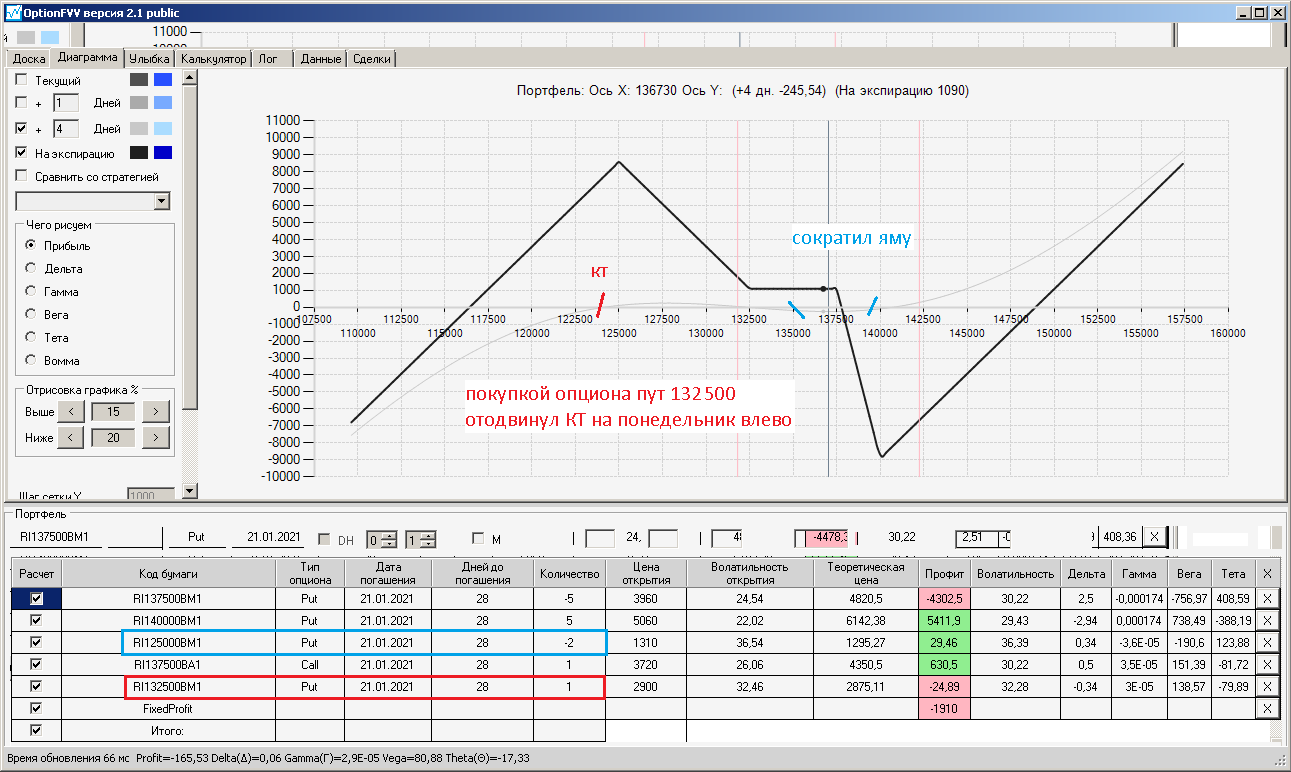Click the OptionFVV app icon in title bar

[x=13, y=13]
